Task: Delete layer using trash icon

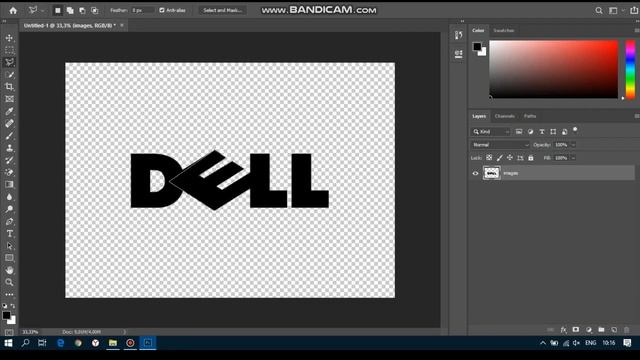Action: [627, 330]
